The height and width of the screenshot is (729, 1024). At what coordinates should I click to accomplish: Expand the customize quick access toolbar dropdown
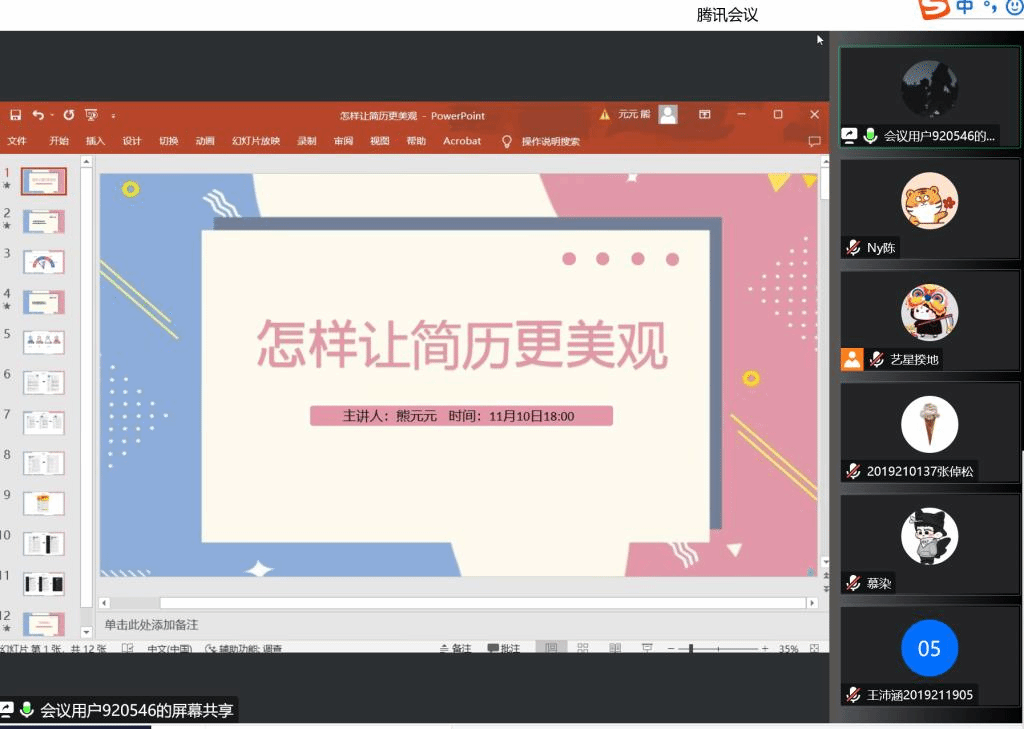pyautogui.click(x=113, y=116)
